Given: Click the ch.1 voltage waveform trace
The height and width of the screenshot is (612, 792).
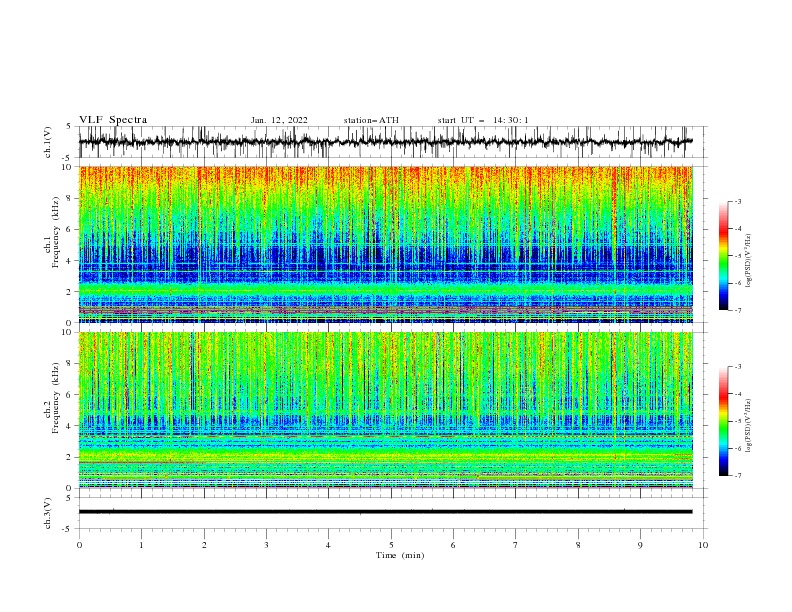Looking at the screenshot, I should pyautogui.click(x=385, y=142).
